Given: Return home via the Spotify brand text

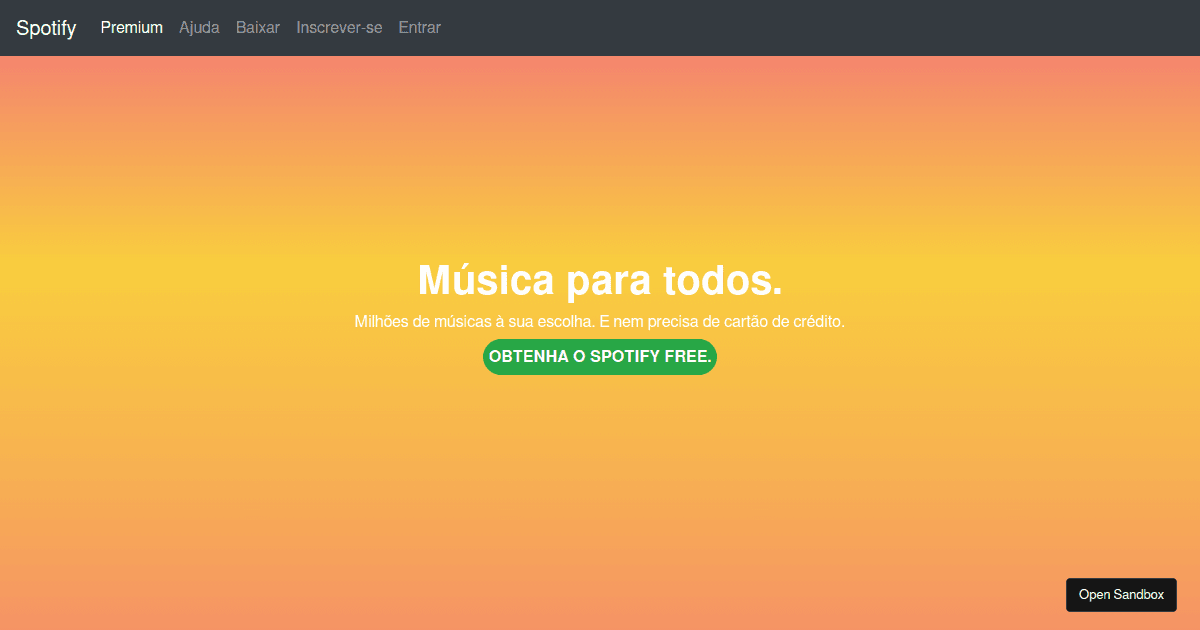Looking at the screenshot, I should pos(46,28).
